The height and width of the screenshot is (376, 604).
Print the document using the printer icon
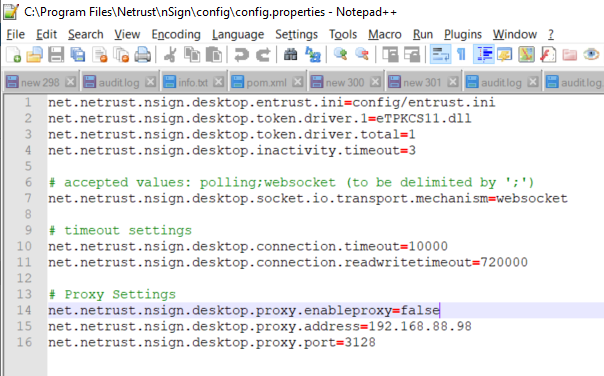tap(143, 54)
